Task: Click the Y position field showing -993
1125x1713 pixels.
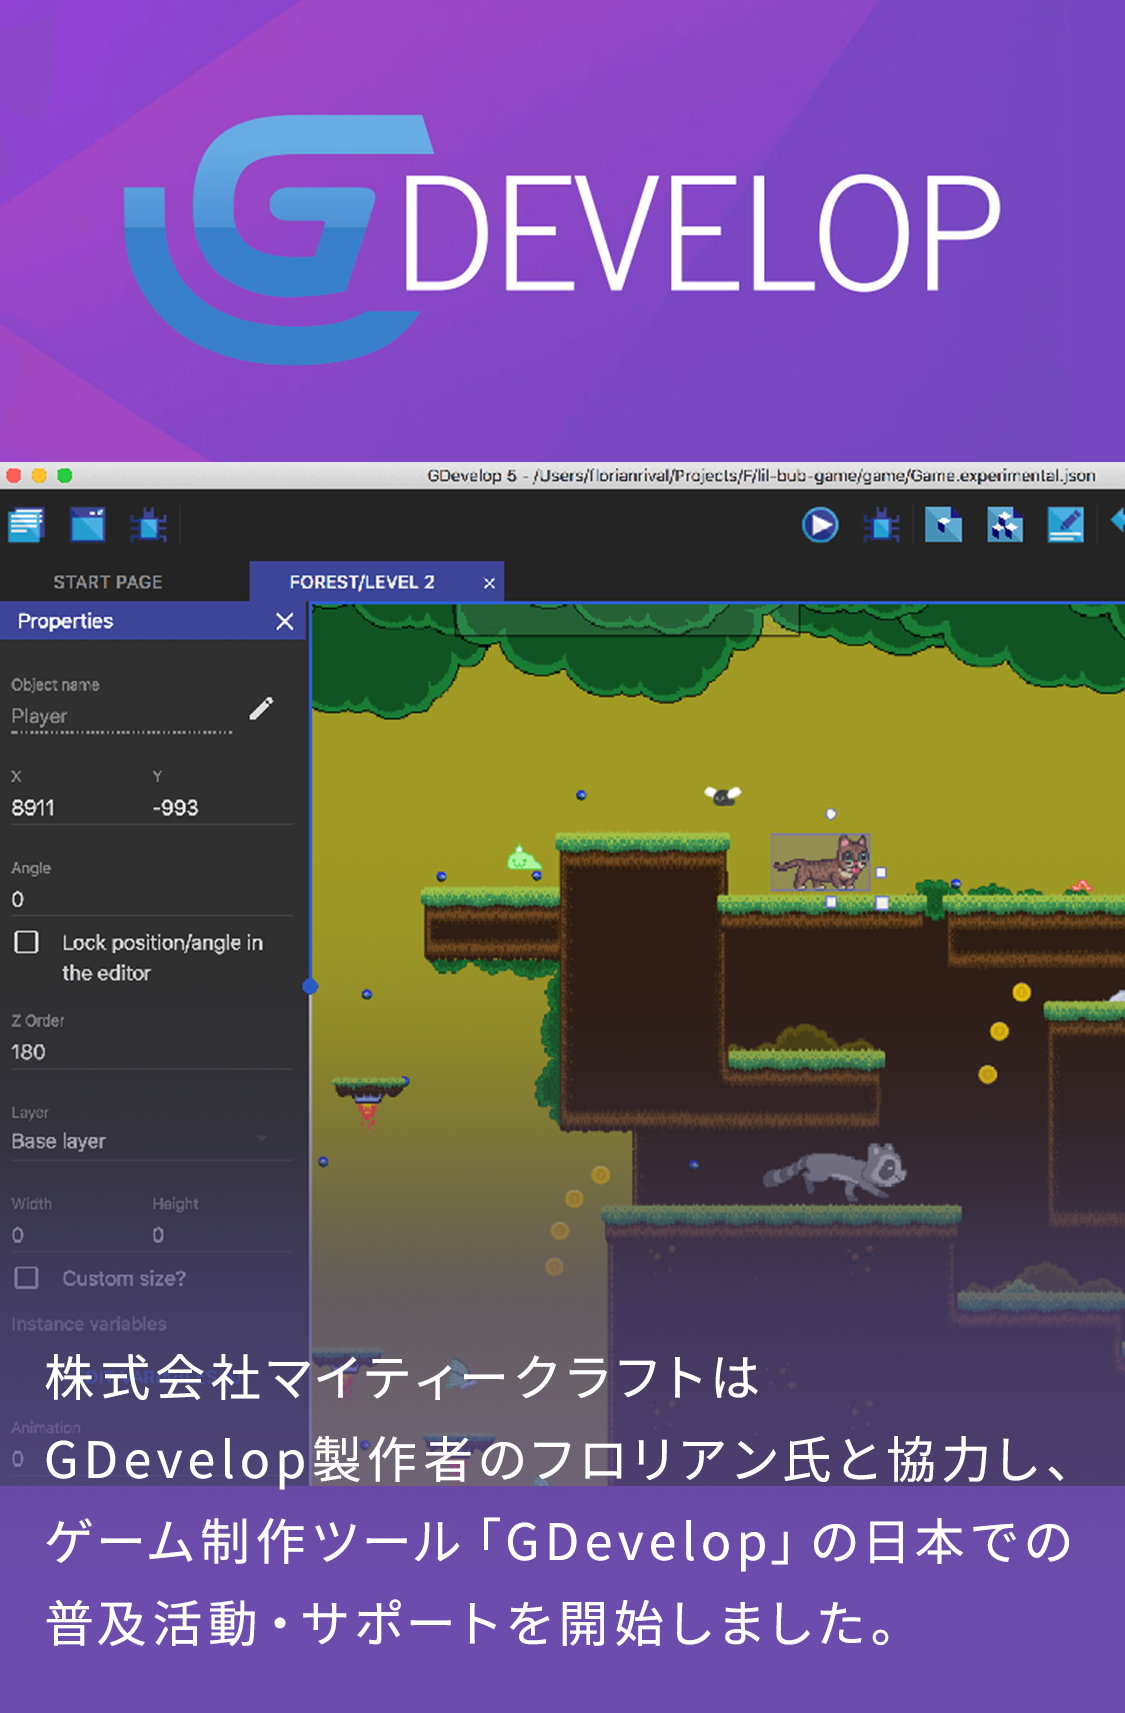Action: tap(222, 808)
